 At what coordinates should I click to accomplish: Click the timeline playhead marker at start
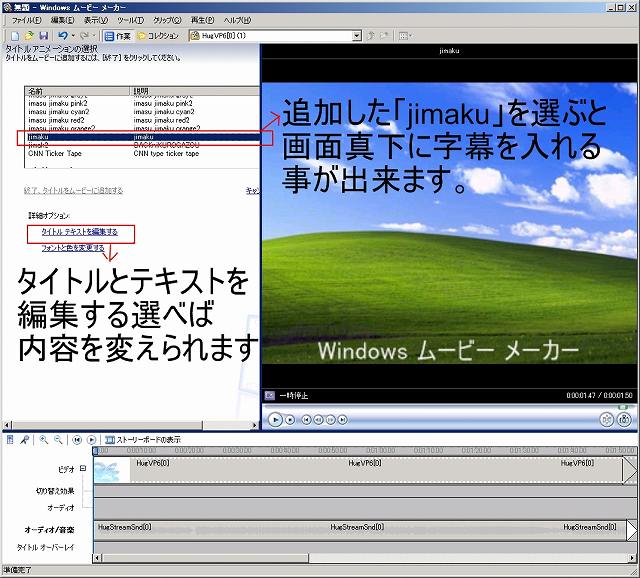(96, 451)
